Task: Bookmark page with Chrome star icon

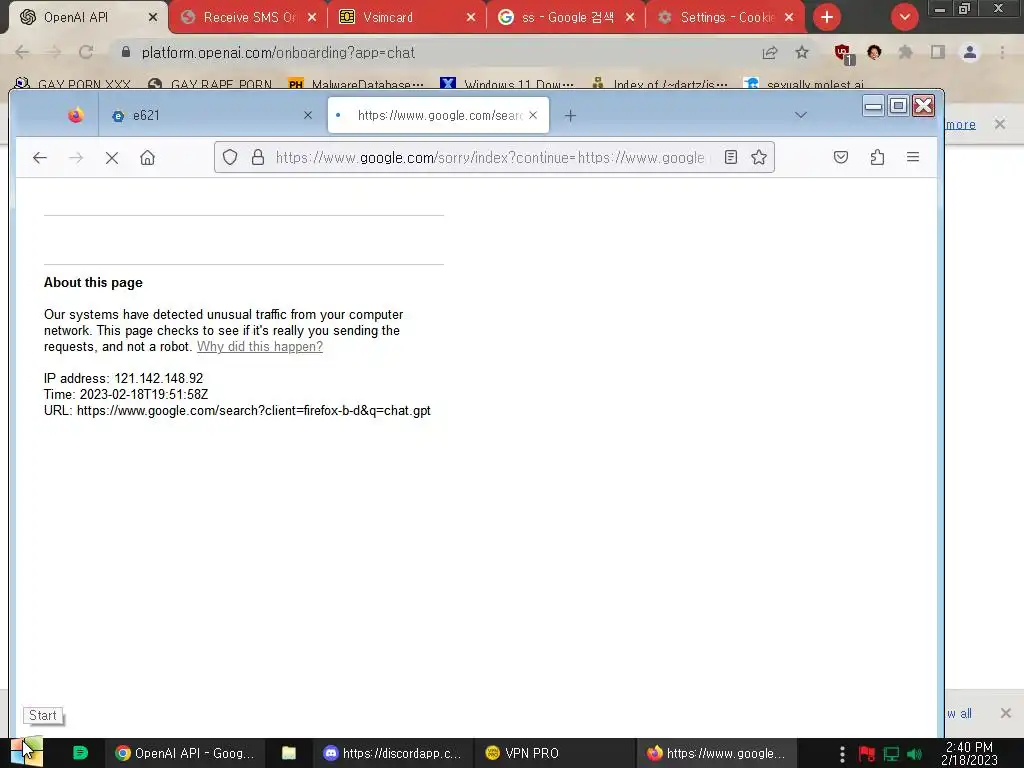Action: click(802, 53)
